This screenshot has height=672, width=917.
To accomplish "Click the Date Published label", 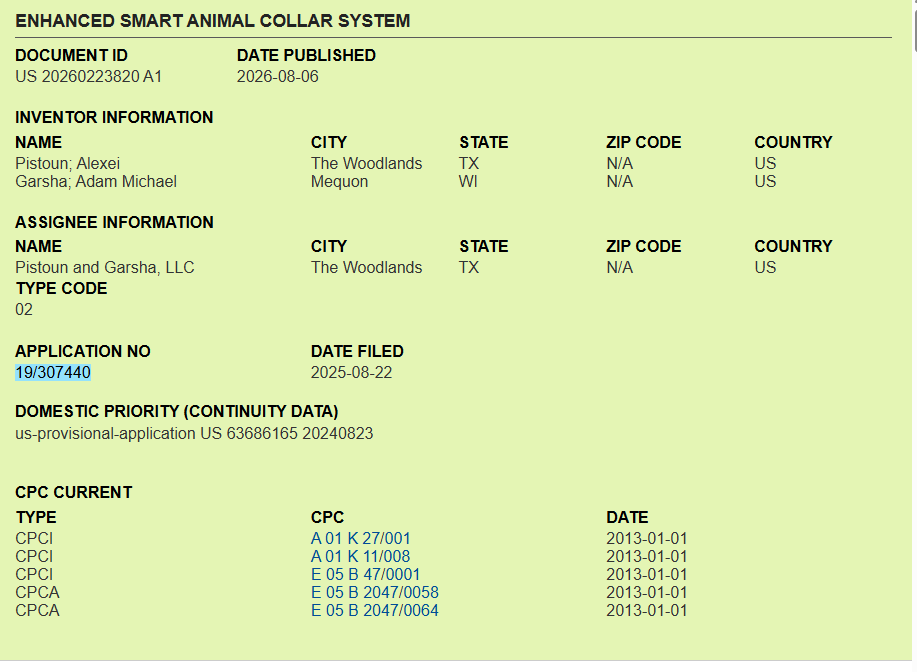I will (306, 56).
